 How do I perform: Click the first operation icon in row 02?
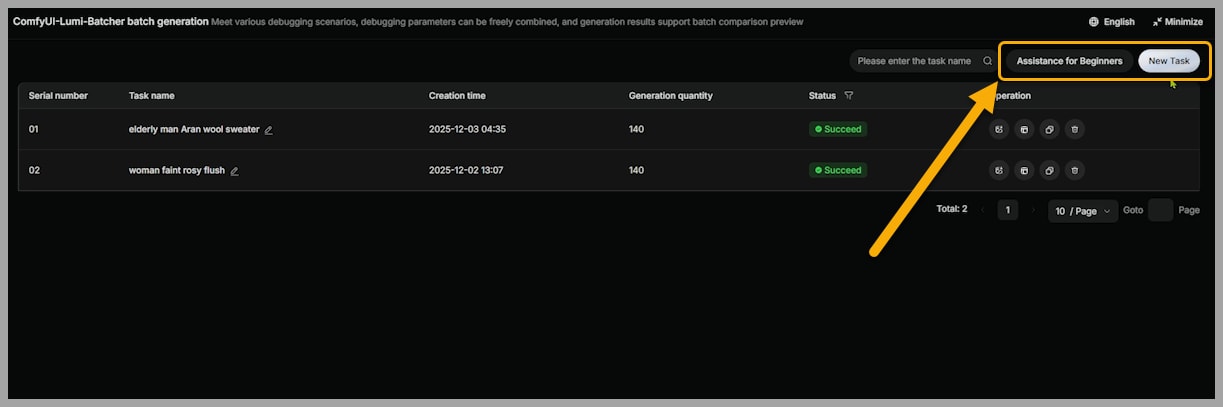[x=998, y=170]
